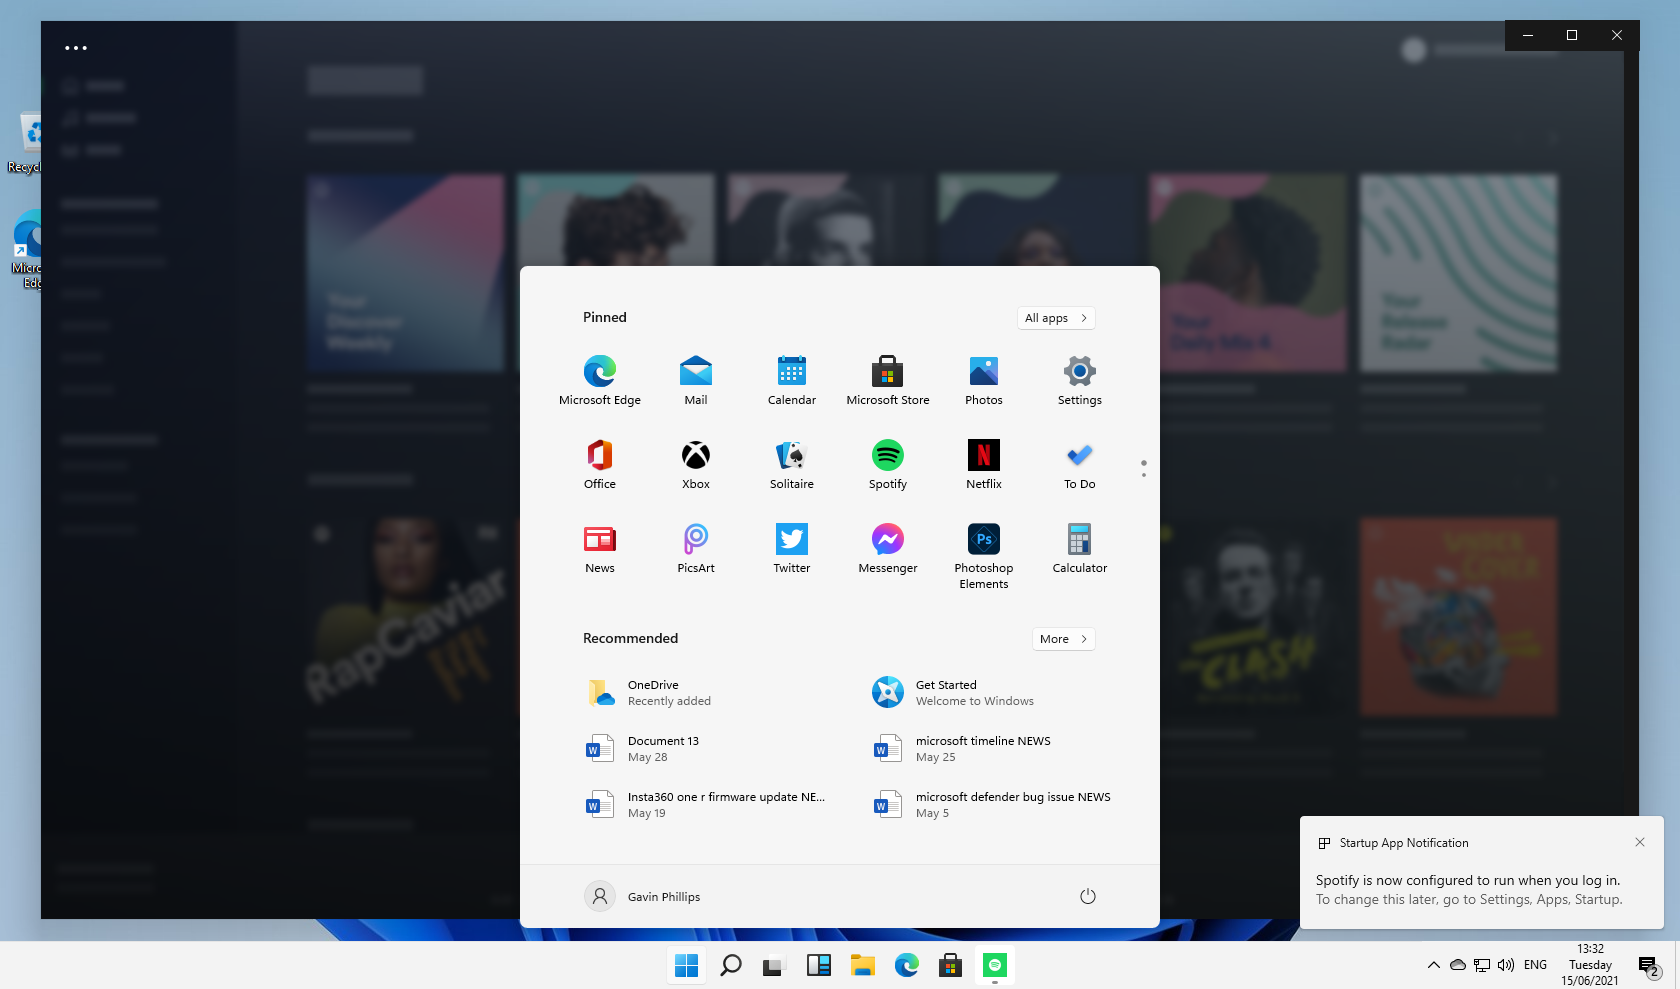The image size is (1680, 989).
Task: Open Twitter from the pinned apps
Action: [x=791, y=548]
